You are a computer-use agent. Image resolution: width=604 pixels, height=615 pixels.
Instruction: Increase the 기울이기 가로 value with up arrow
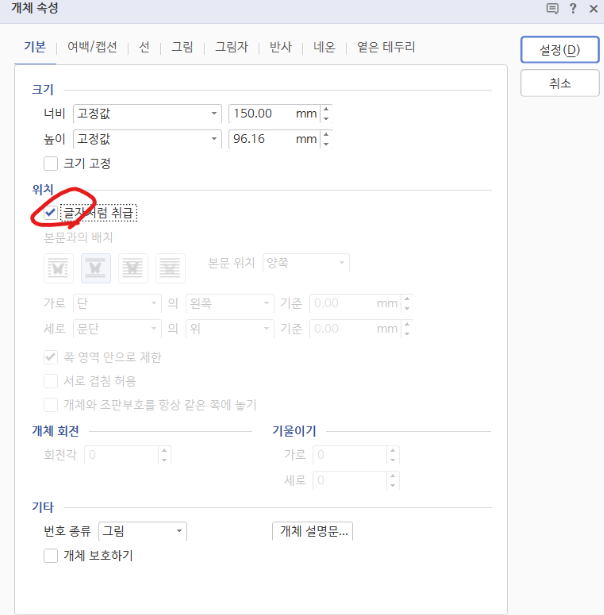[x=393, y=450]
